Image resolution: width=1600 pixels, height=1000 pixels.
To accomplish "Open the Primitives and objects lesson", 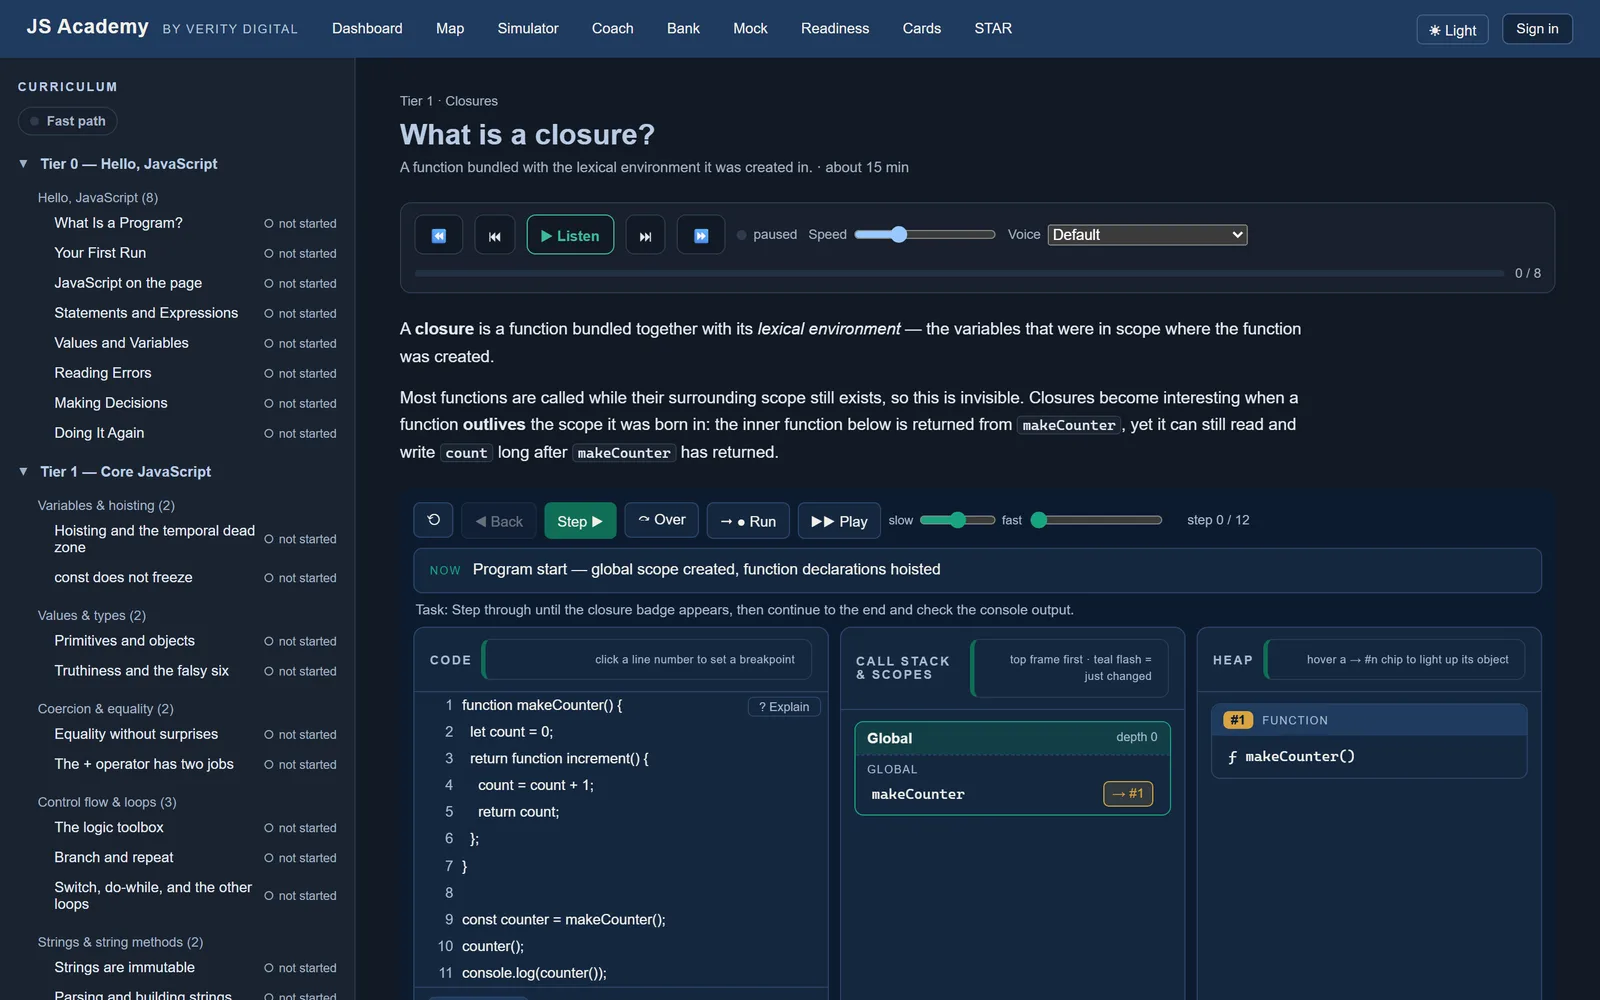I will (124, 641).
